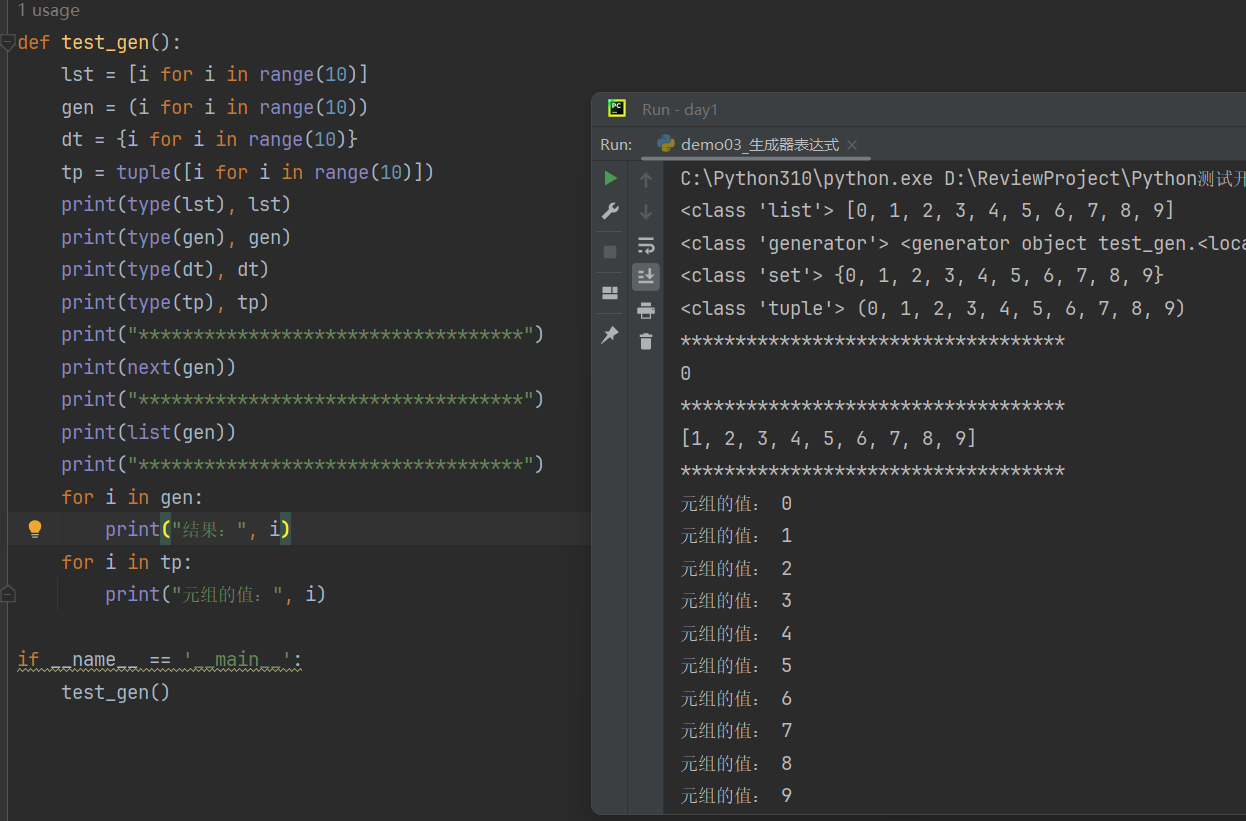Click the 'for i in gen:' line
This screenshot has width=1246, height=821.
tap(132, 498)
